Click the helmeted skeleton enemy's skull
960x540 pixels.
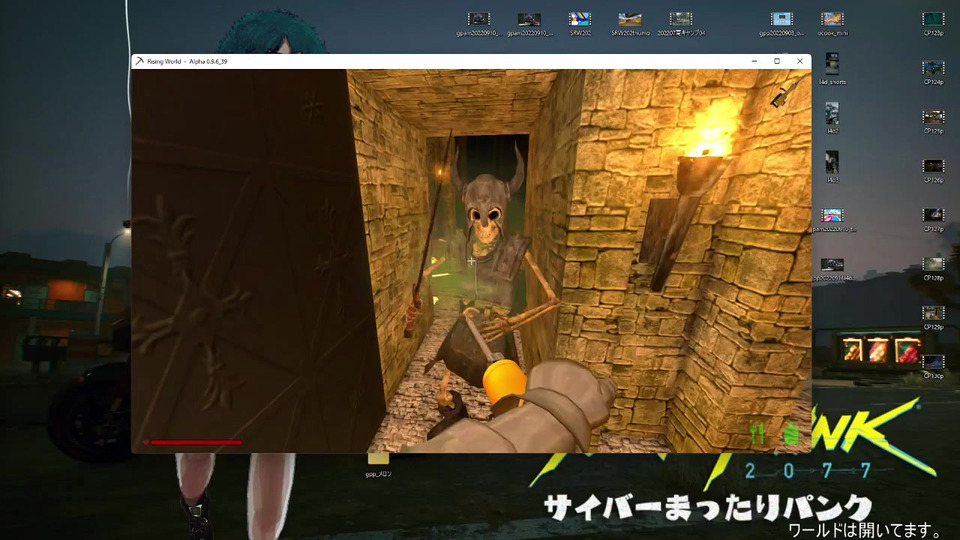click(x=486, y=224)
